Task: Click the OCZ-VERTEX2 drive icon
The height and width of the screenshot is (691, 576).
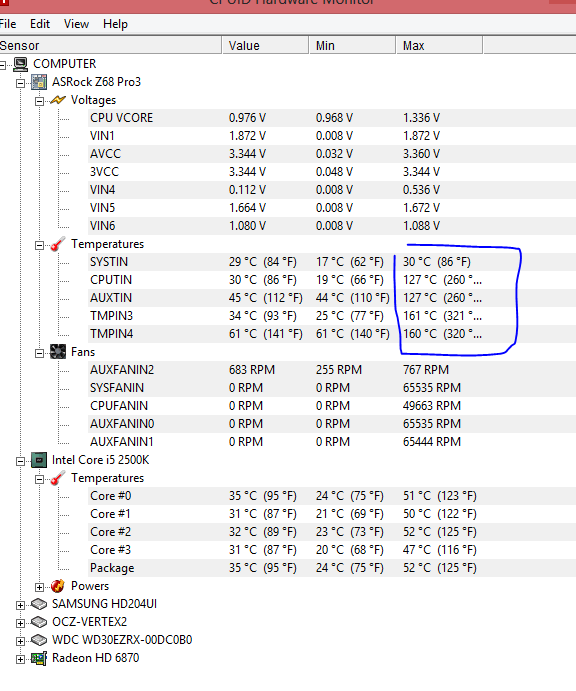Action: (x=39, y=622)
